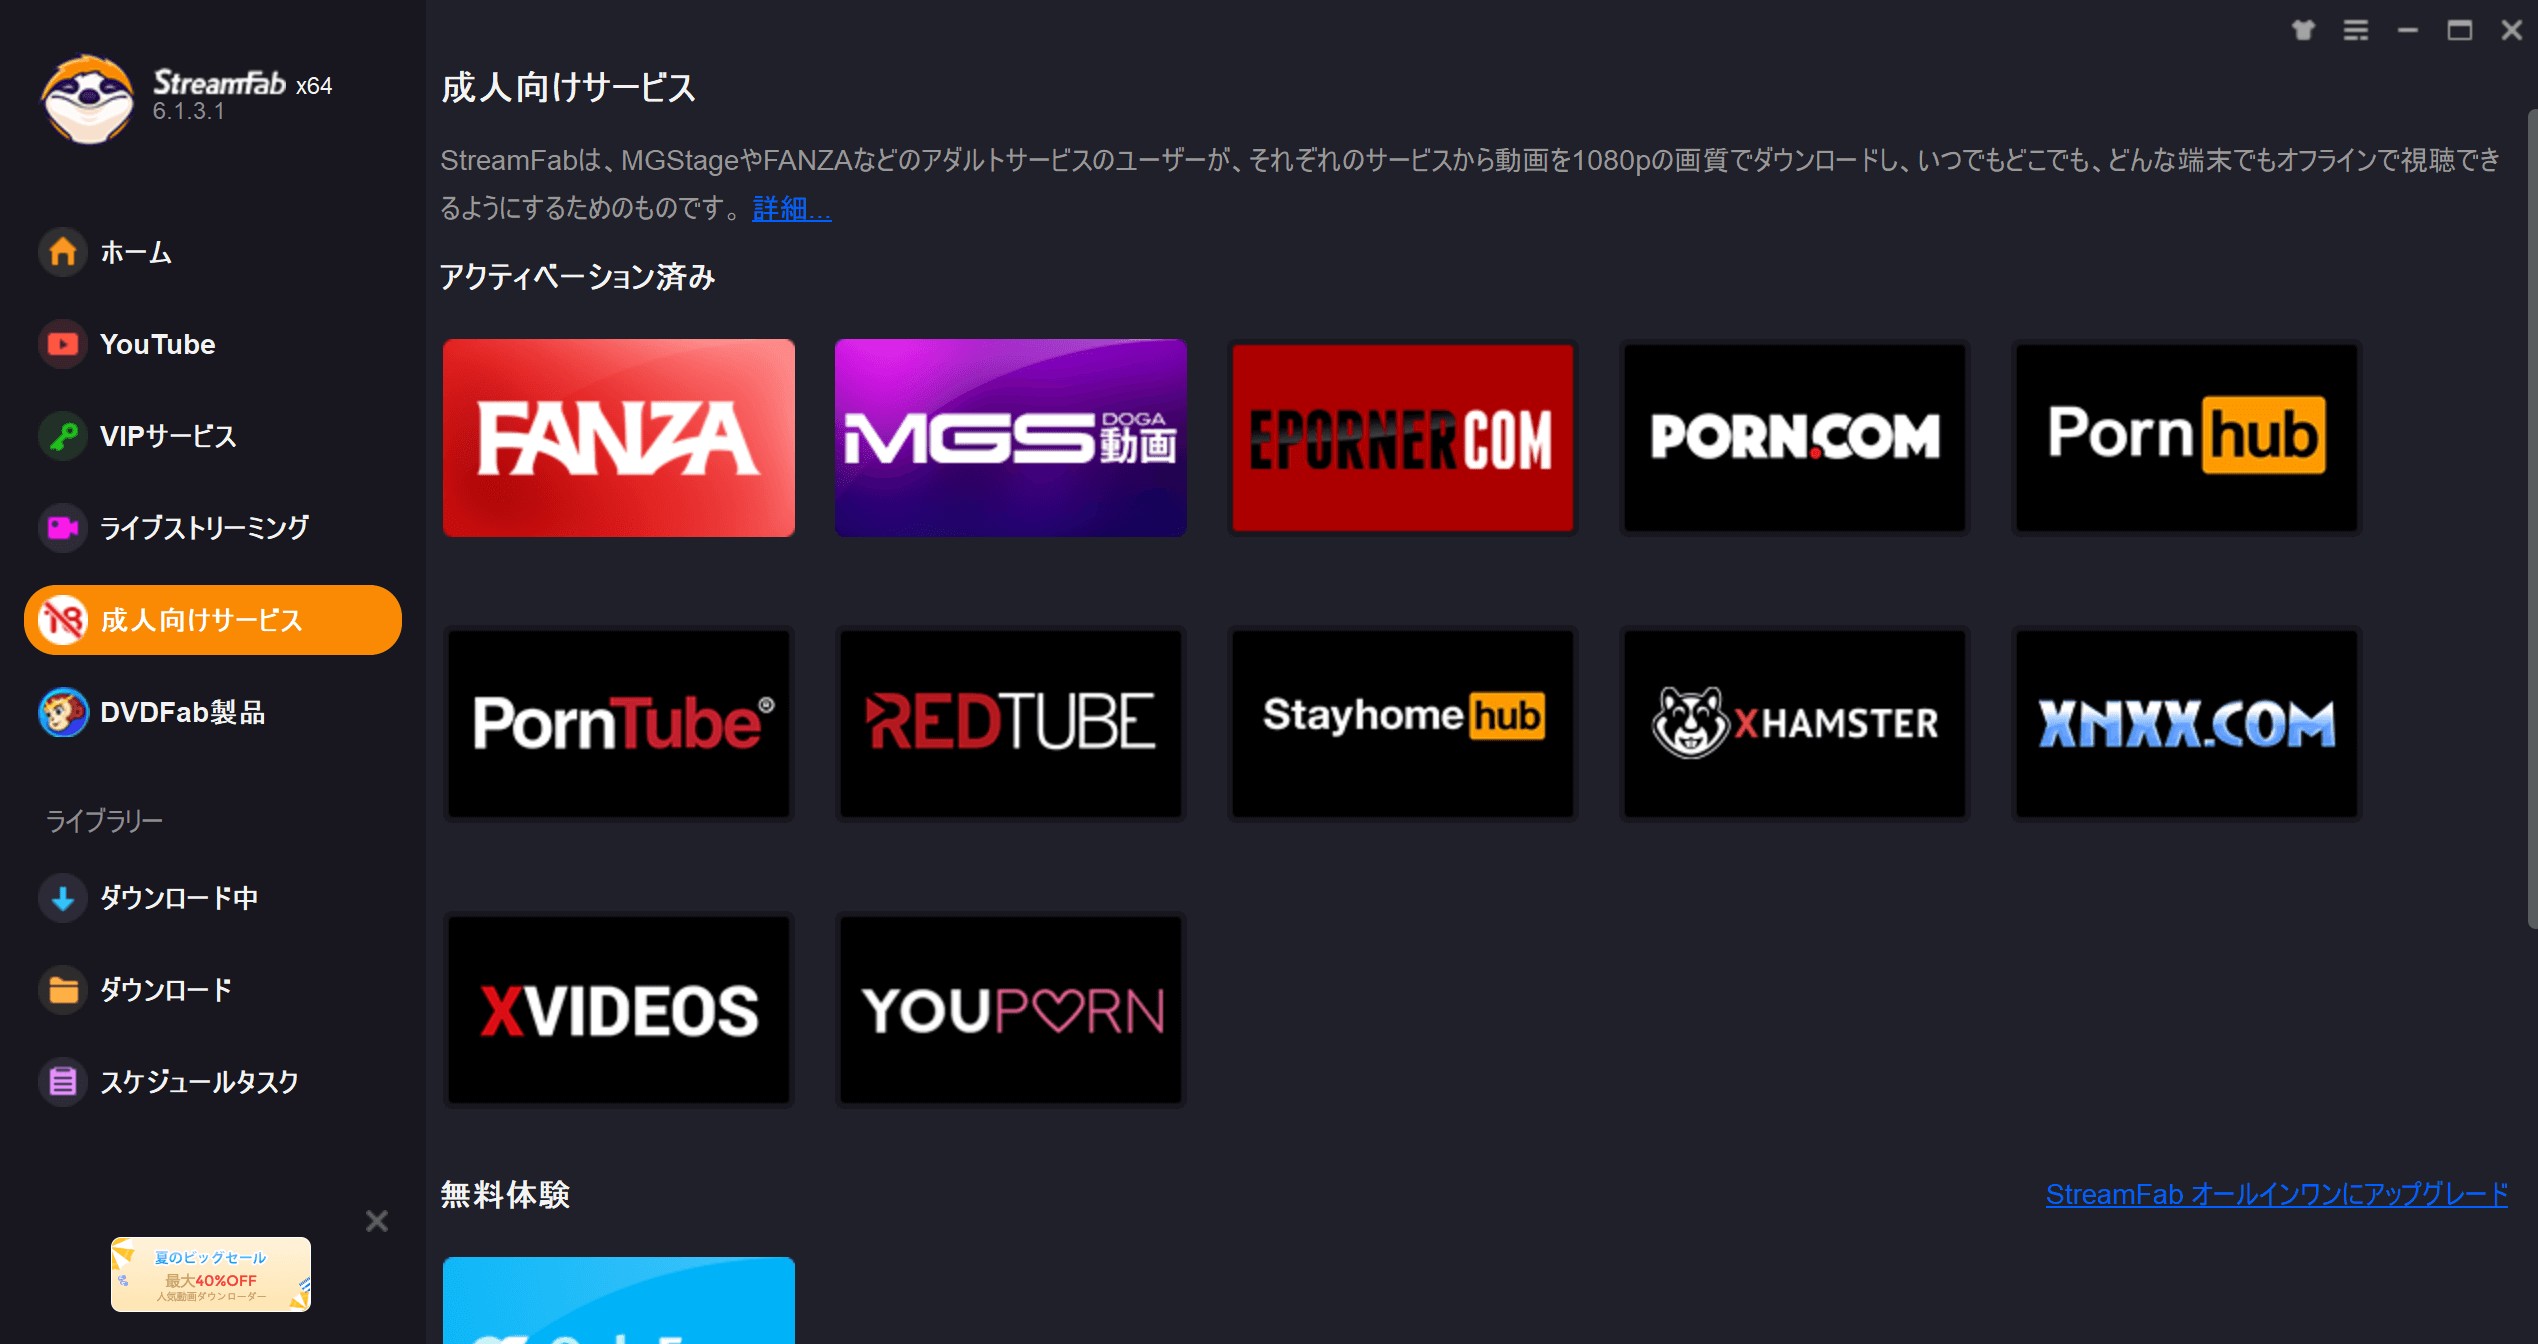Click the scheduled task list icon

click(63, 1081)
